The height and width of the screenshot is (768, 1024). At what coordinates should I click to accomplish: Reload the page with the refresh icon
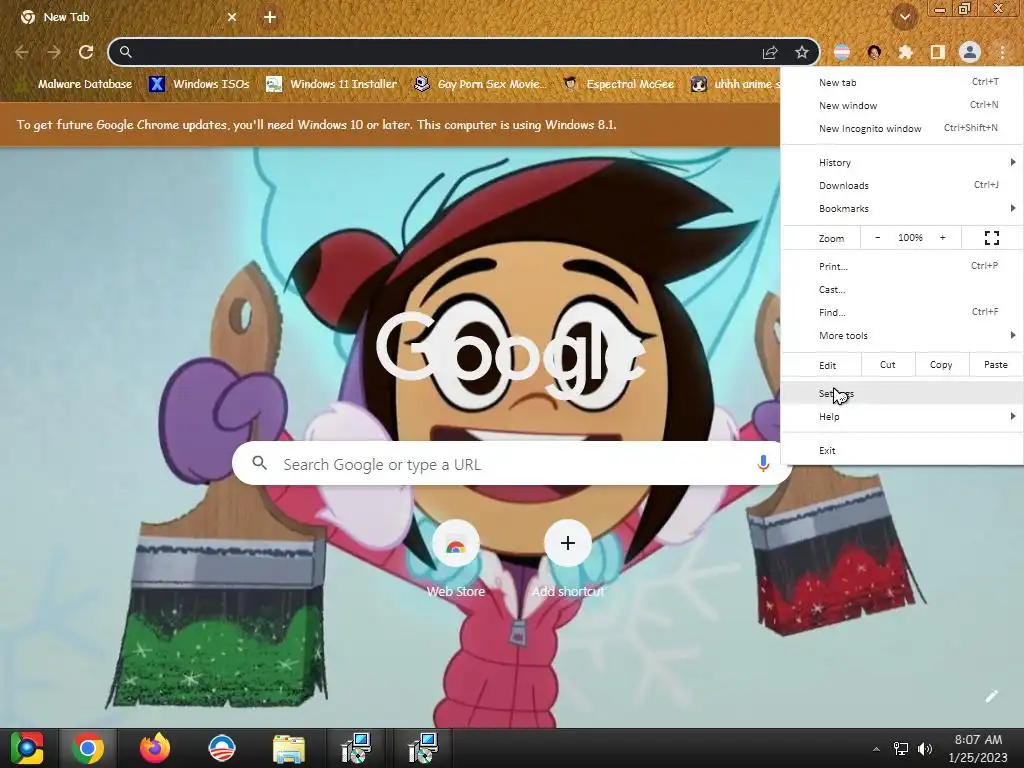pos(86,52)
